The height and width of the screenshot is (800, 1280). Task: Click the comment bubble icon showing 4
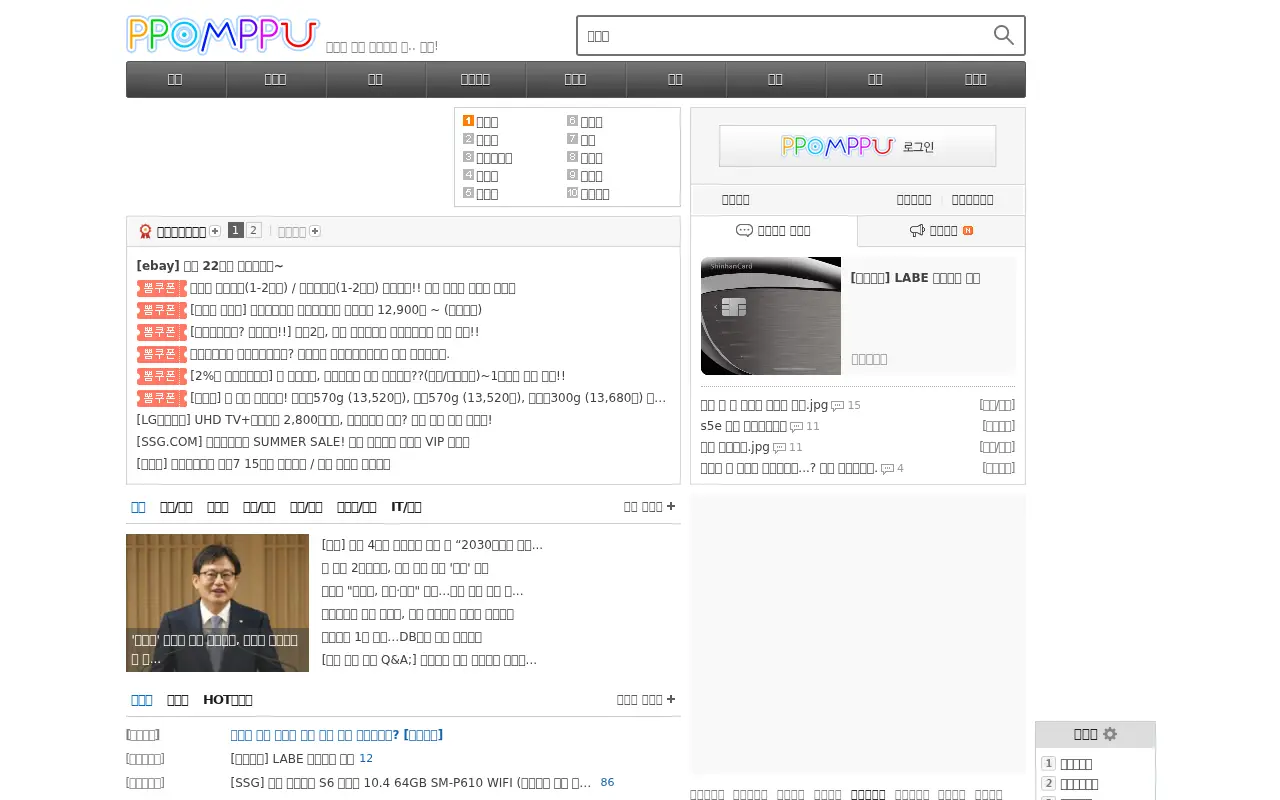[x=887, y=469]
